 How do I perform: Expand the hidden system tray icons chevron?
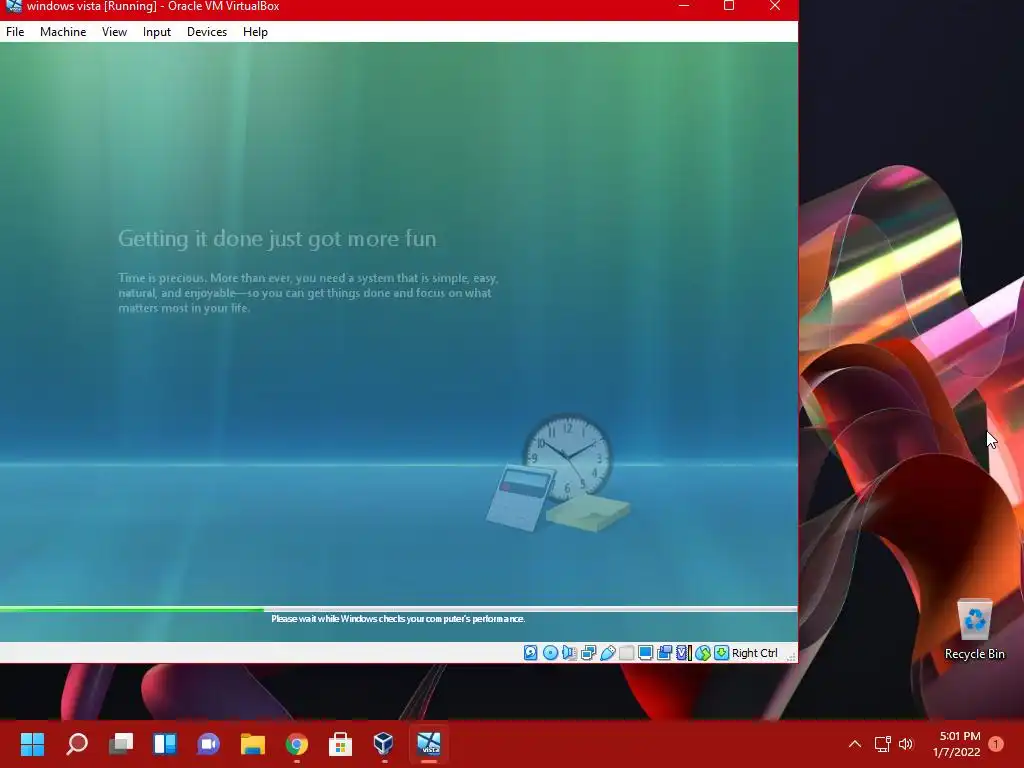(855, 743)
